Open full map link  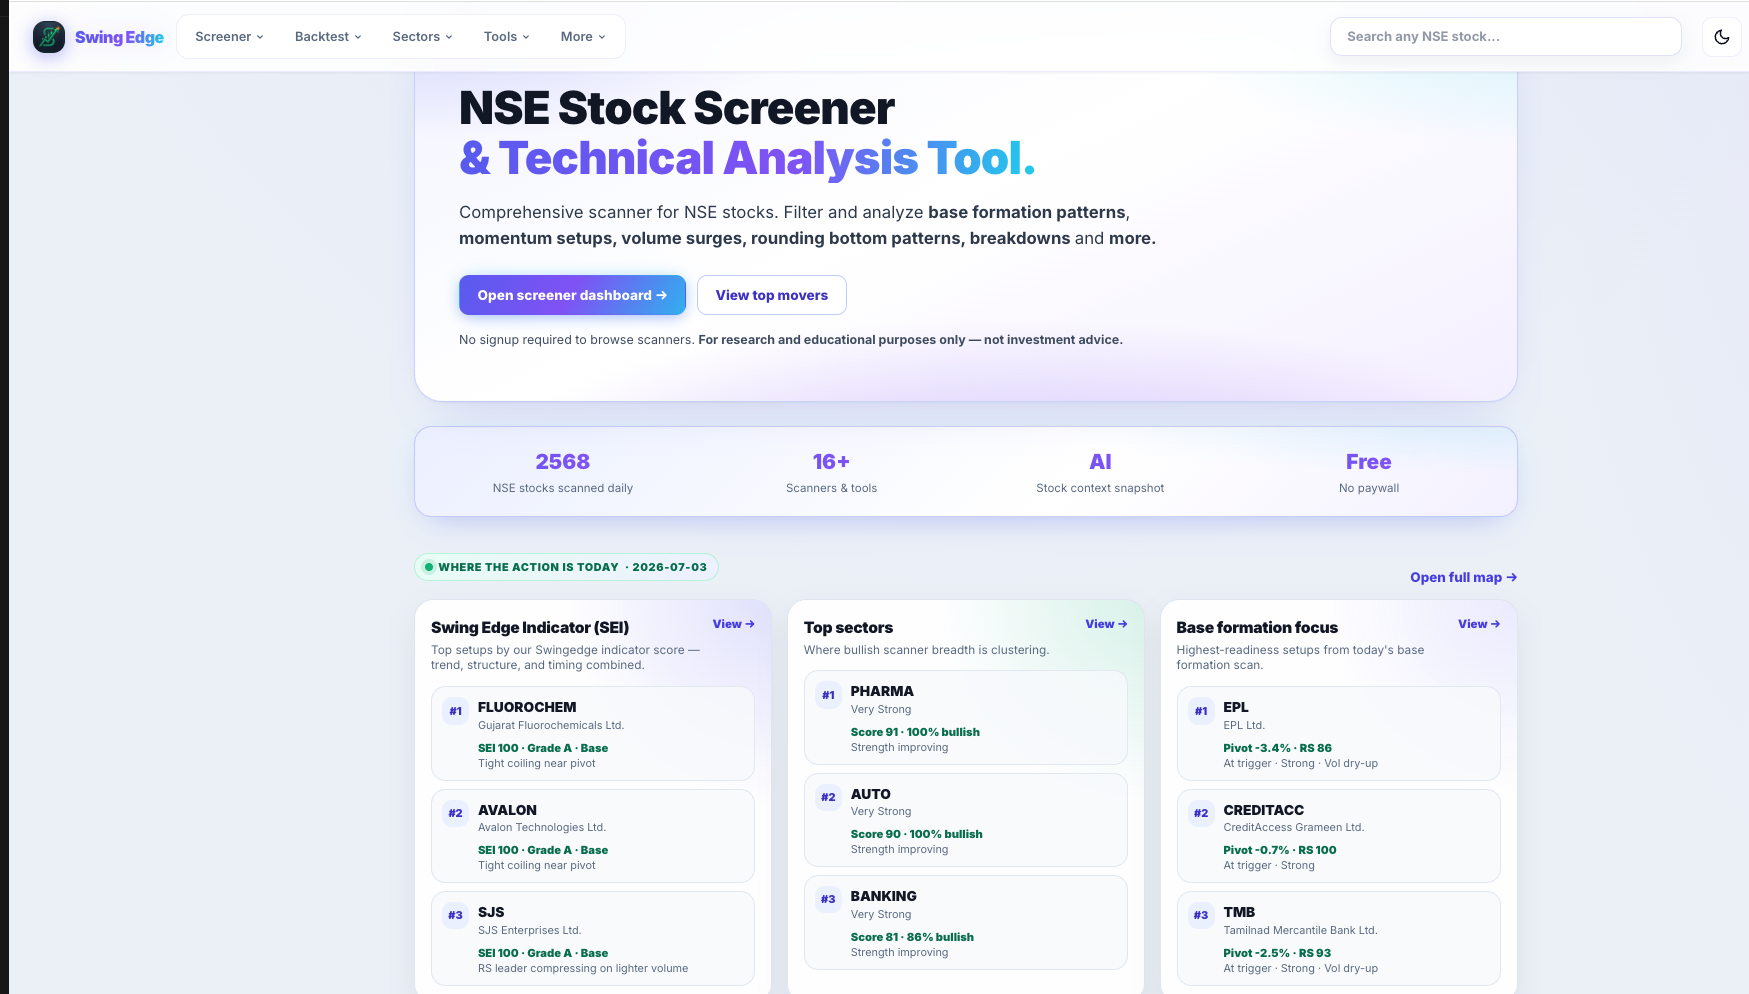(1464, 577)
